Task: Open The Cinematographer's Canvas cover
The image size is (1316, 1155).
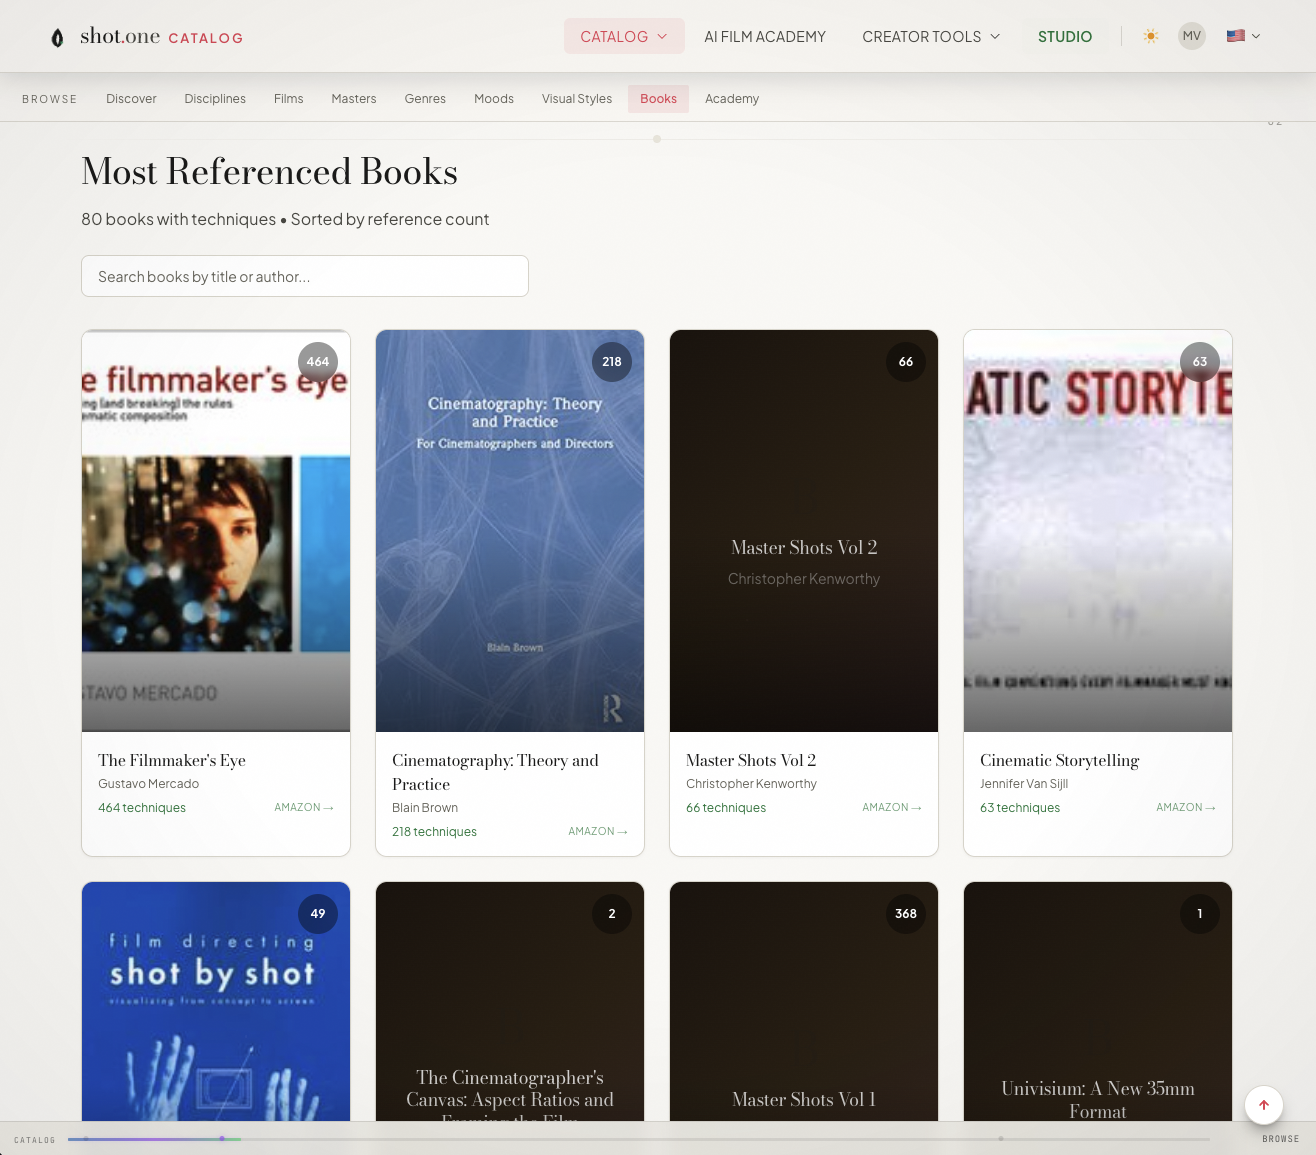Action: click(510, 1001)
